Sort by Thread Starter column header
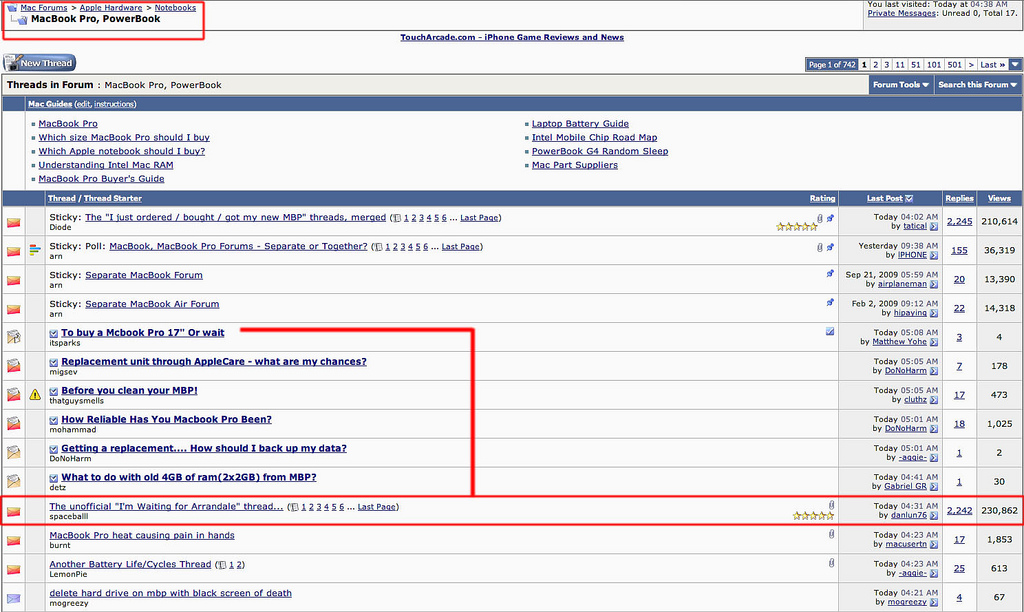Screen dimensions: 1024x612 [112, 199]
